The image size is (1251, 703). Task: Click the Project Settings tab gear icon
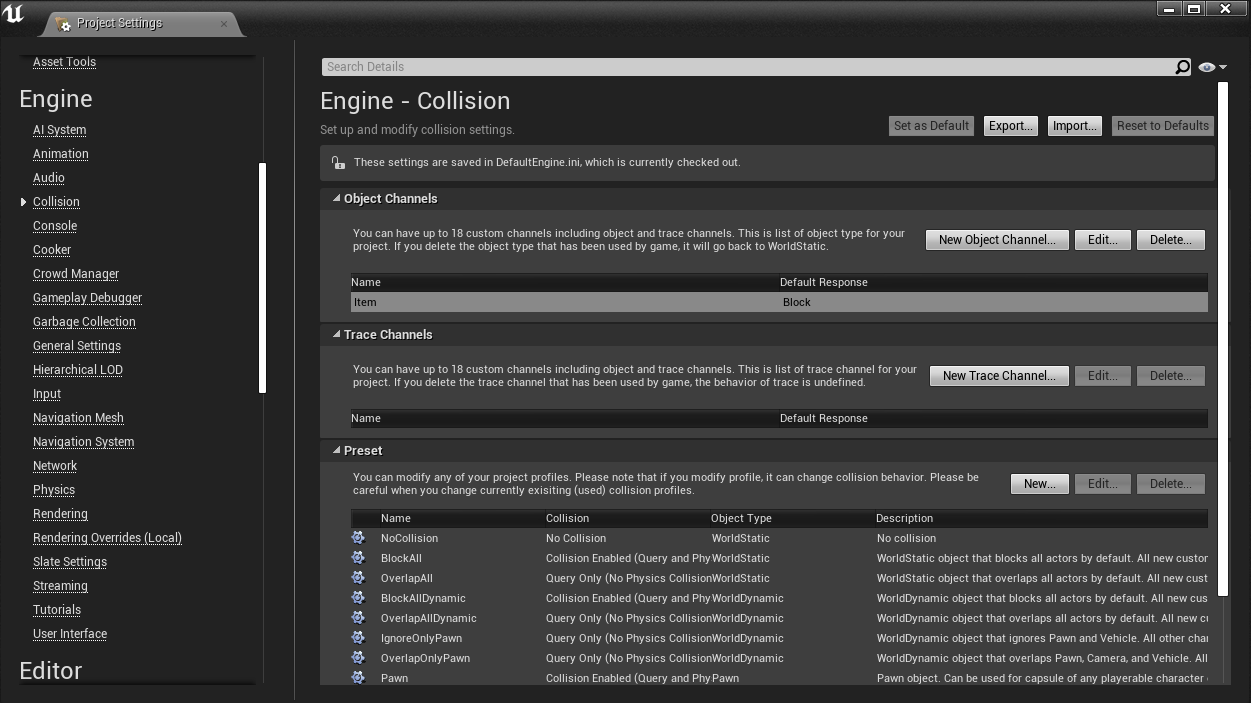coord(65,23)
